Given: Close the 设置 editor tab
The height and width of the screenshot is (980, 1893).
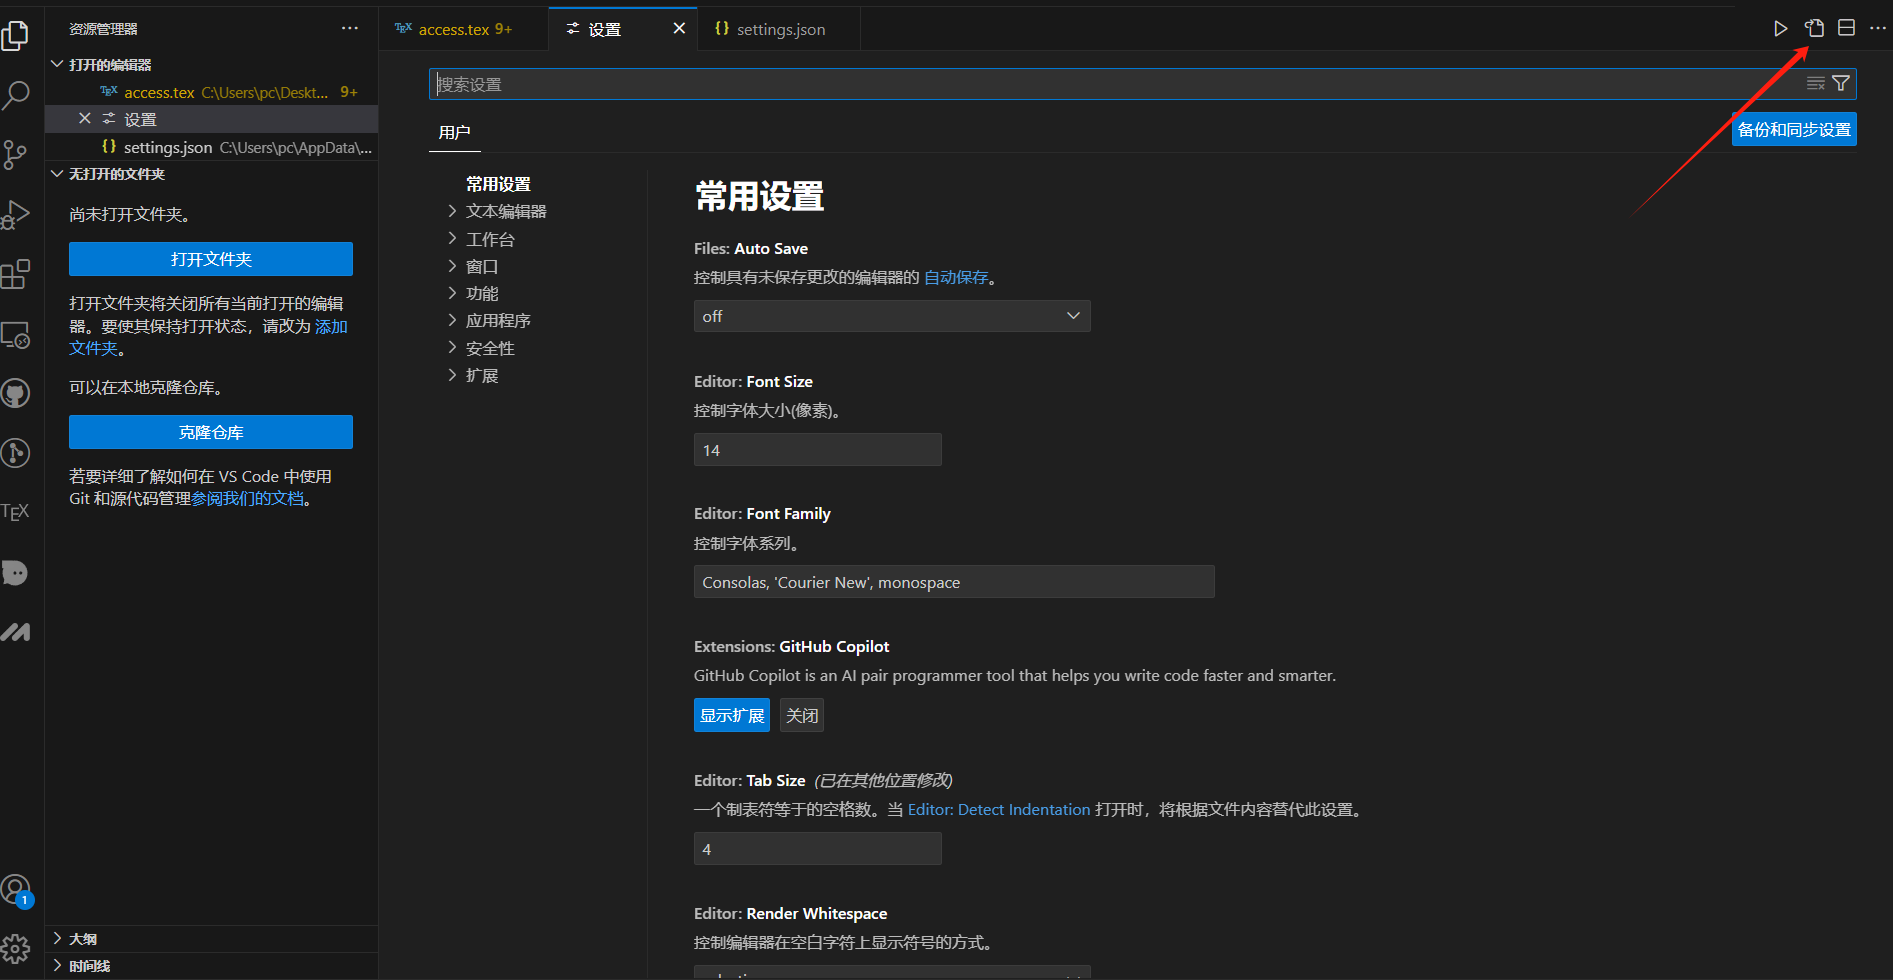Looking at the screenshot, I should click(679, 28).
